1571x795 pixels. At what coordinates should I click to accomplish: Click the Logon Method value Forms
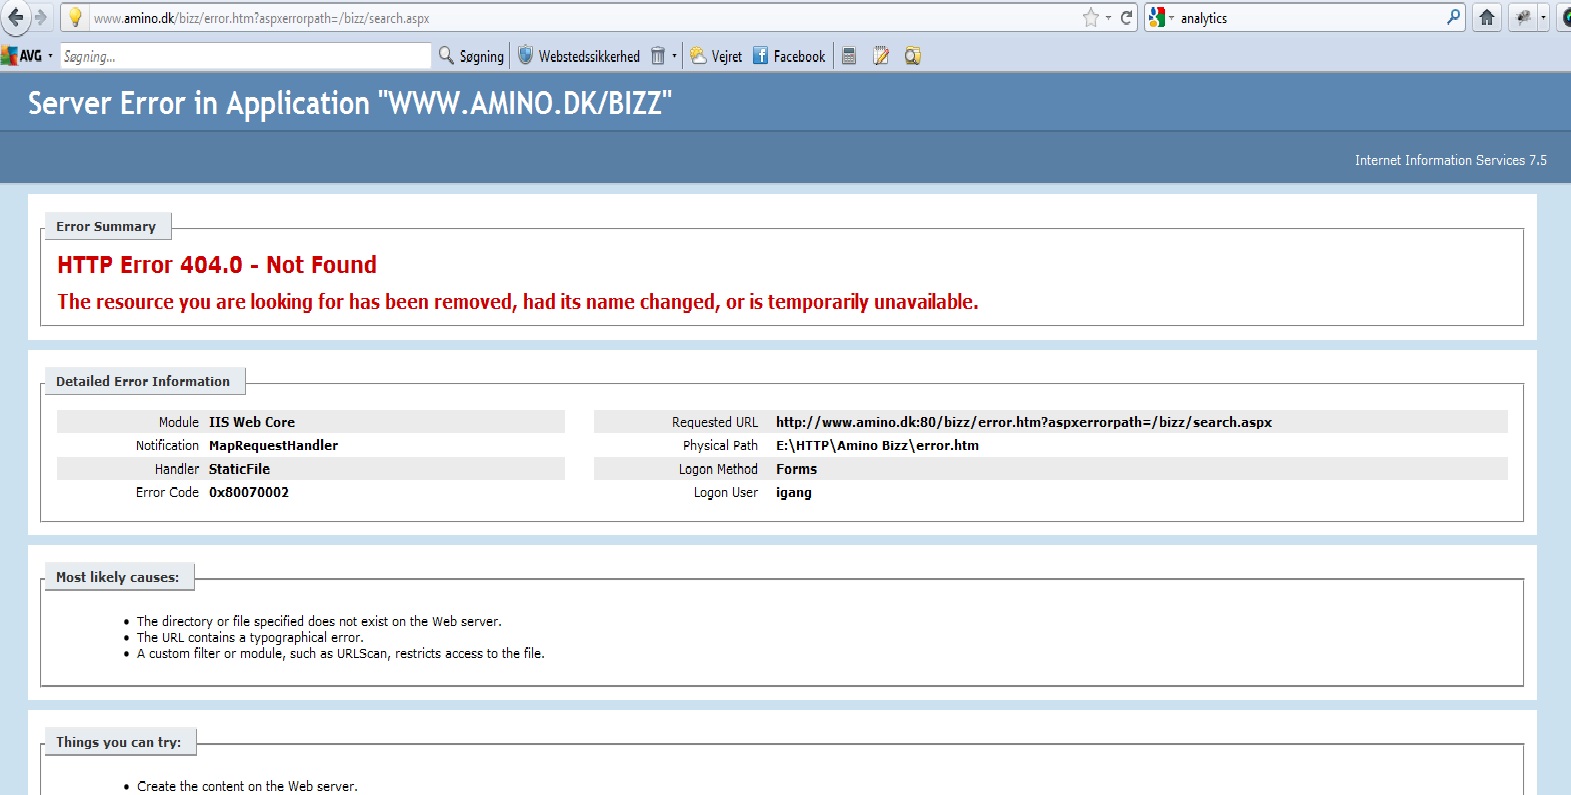[796, 469]
